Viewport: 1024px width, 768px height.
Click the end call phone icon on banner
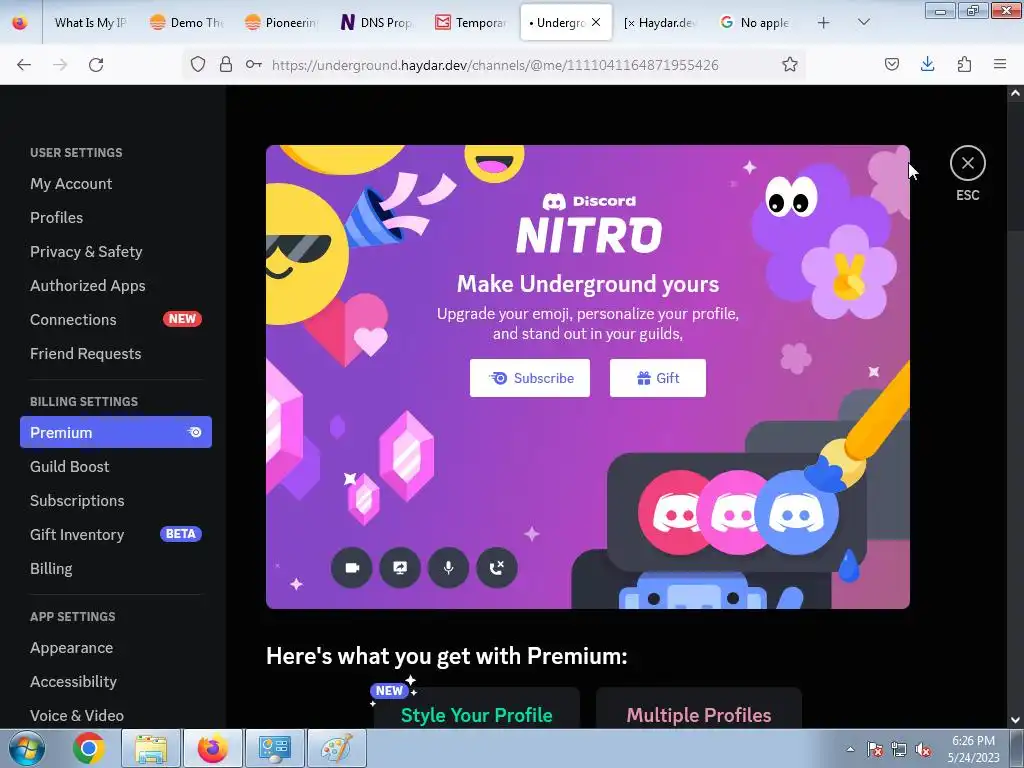point(497,568)
